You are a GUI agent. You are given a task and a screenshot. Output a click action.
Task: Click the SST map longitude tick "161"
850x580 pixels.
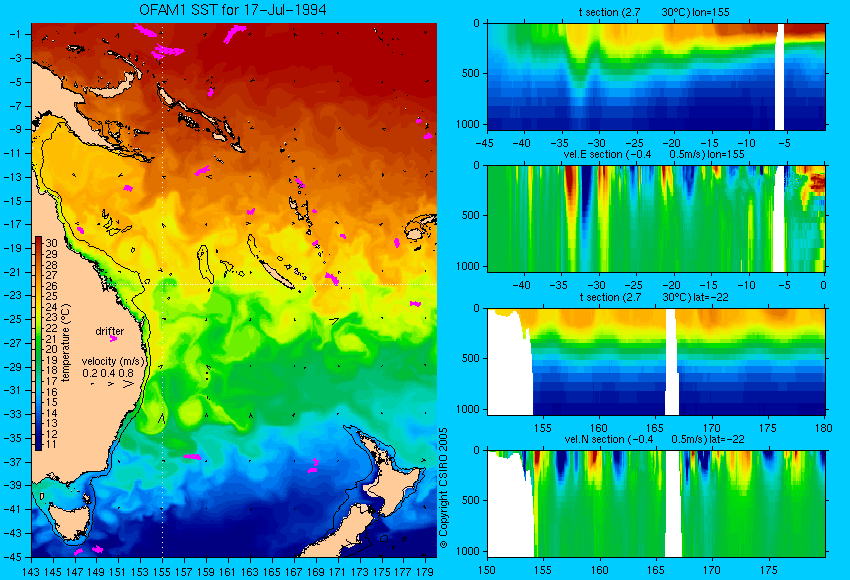228,571
